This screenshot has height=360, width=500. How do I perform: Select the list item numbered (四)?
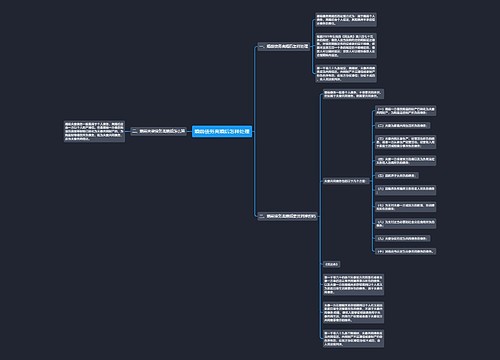tap(406, 161)
